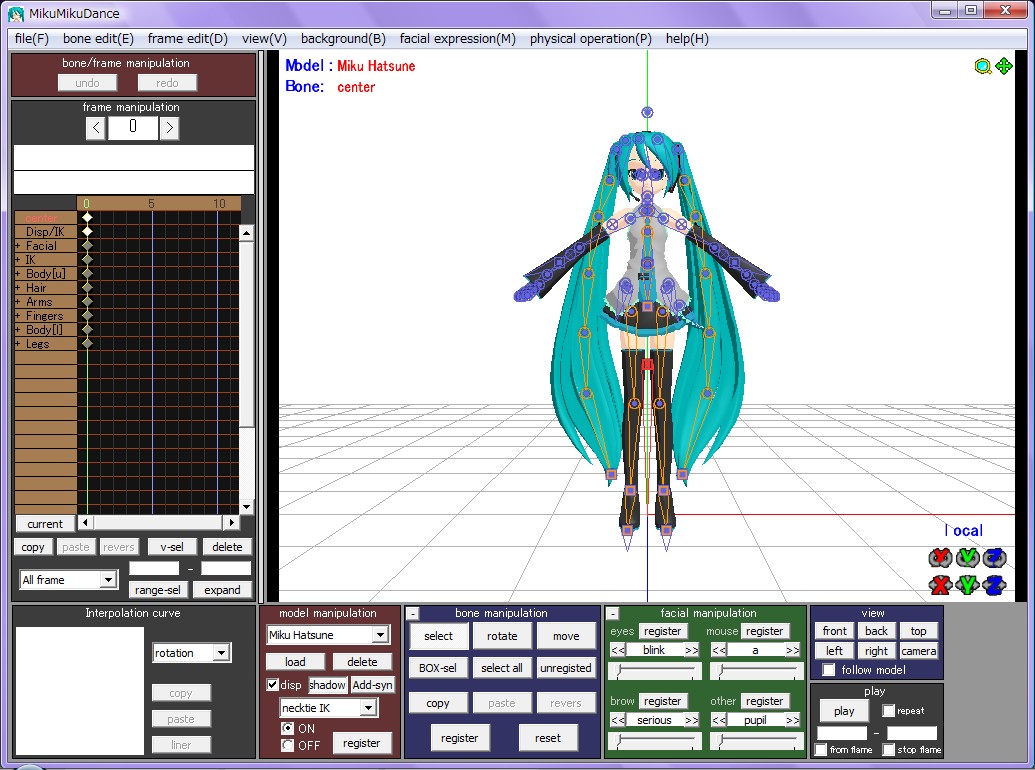This screenshot has width=1035, height=770.
Task: Click the << arrow beside mouth morph 'a'
Action: 719,650
